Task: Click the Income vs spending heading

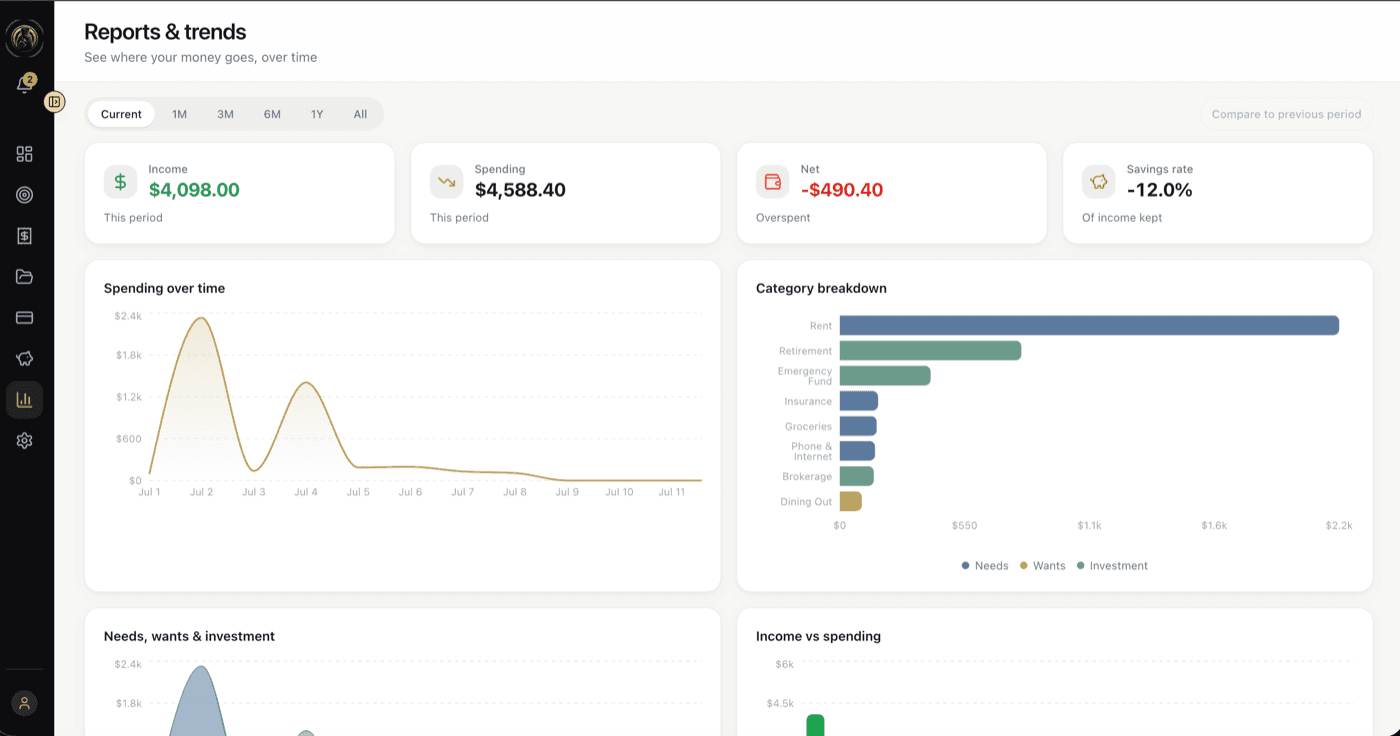Action: (x=818, y=636)
